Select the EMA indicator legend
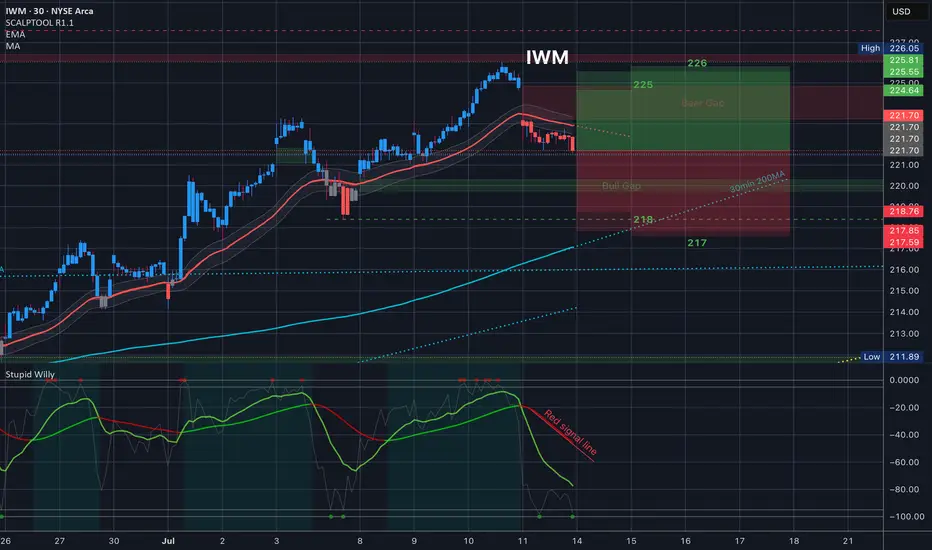 [x=15, y=34]
